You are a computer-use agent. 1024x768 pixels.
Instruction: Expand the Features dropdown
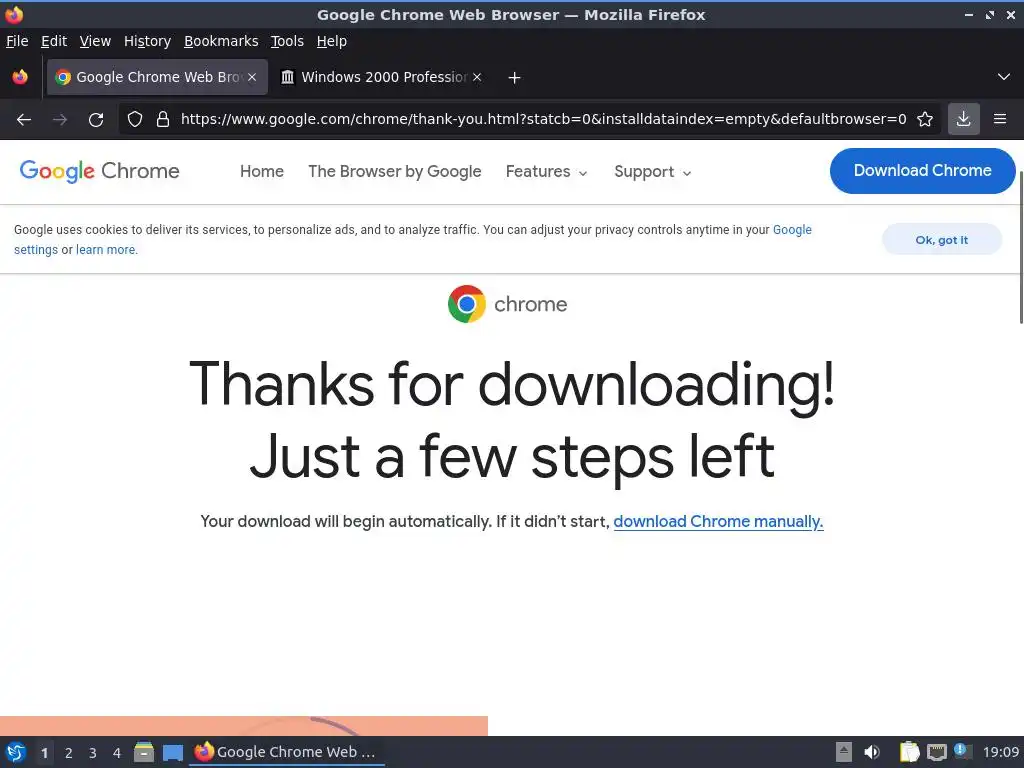547,172
